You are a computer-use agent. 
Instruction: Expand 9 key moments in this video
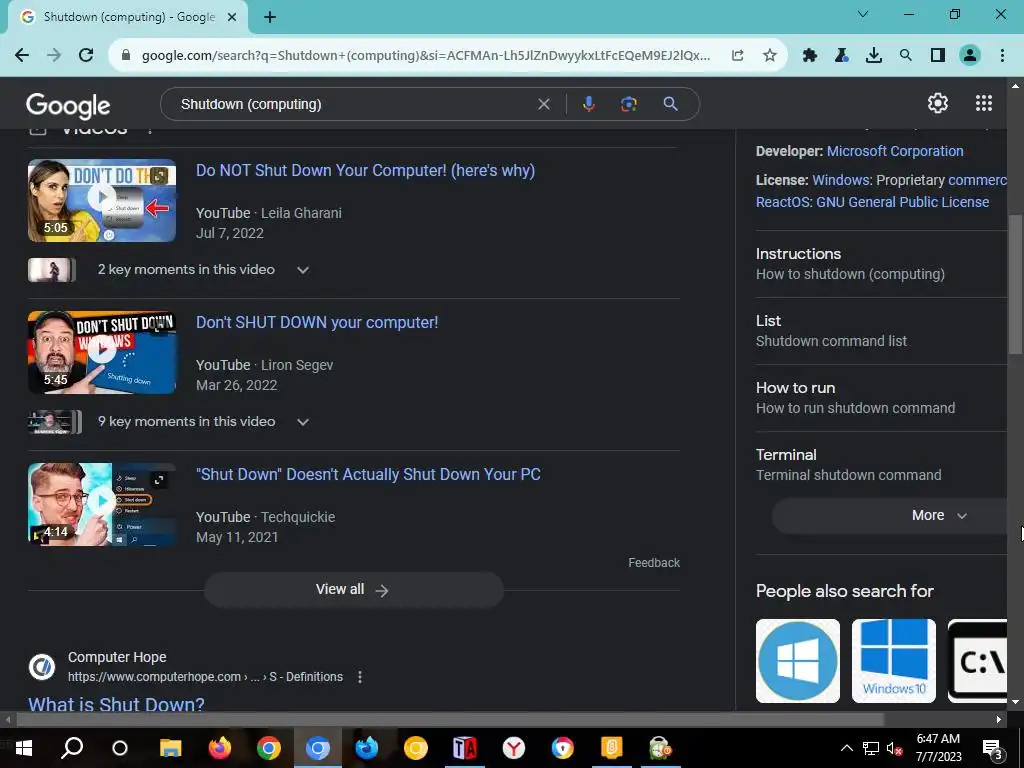click(303, 422)
